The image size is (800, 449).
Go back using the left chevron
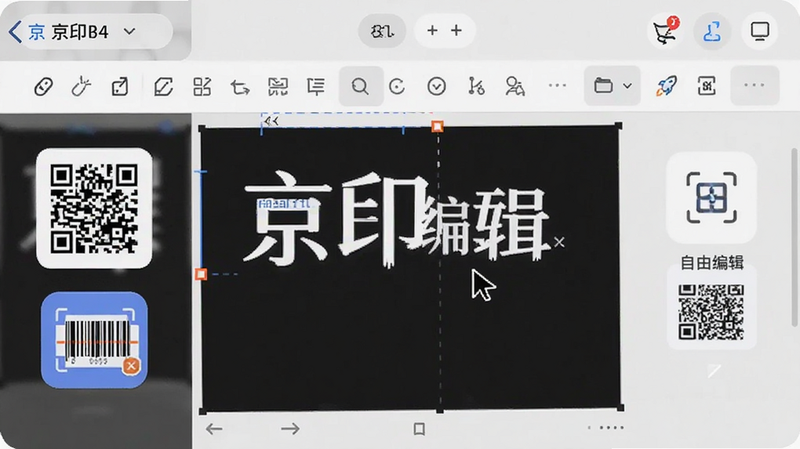pos(15,32)
